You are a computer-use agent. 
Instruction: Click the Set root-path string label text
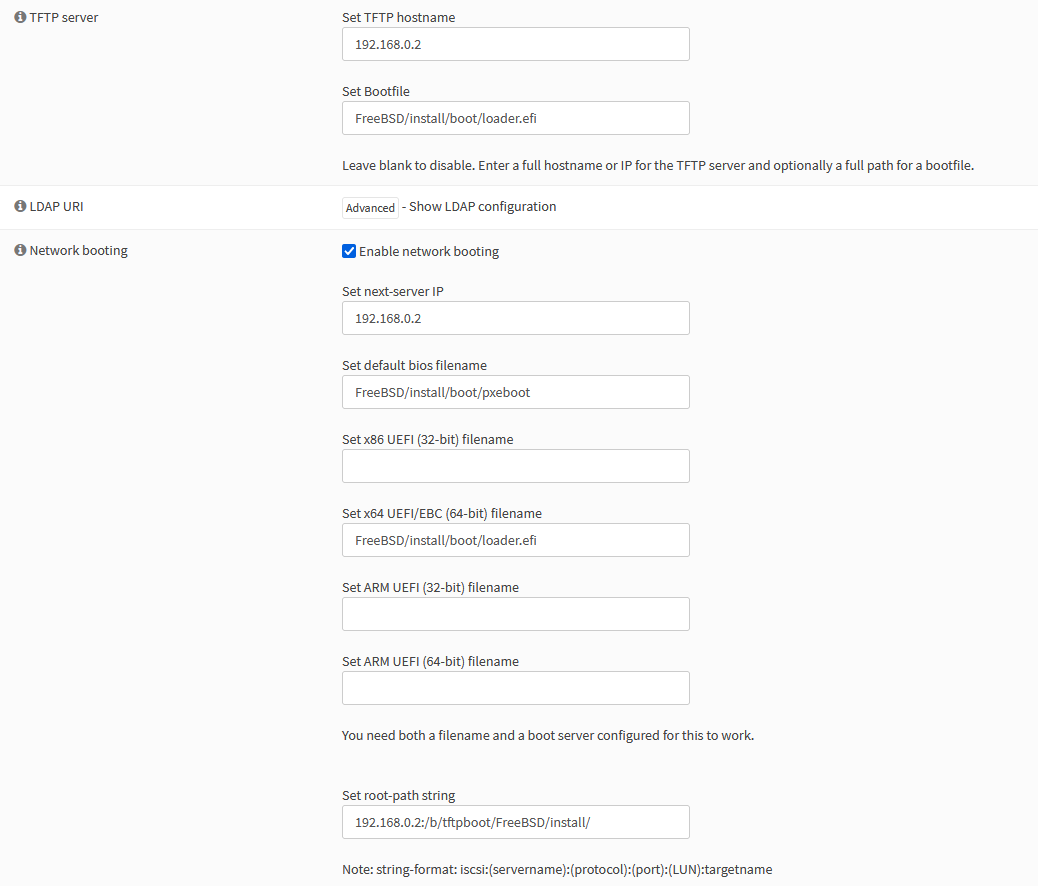pyautogui.click(x=398, y=796)
